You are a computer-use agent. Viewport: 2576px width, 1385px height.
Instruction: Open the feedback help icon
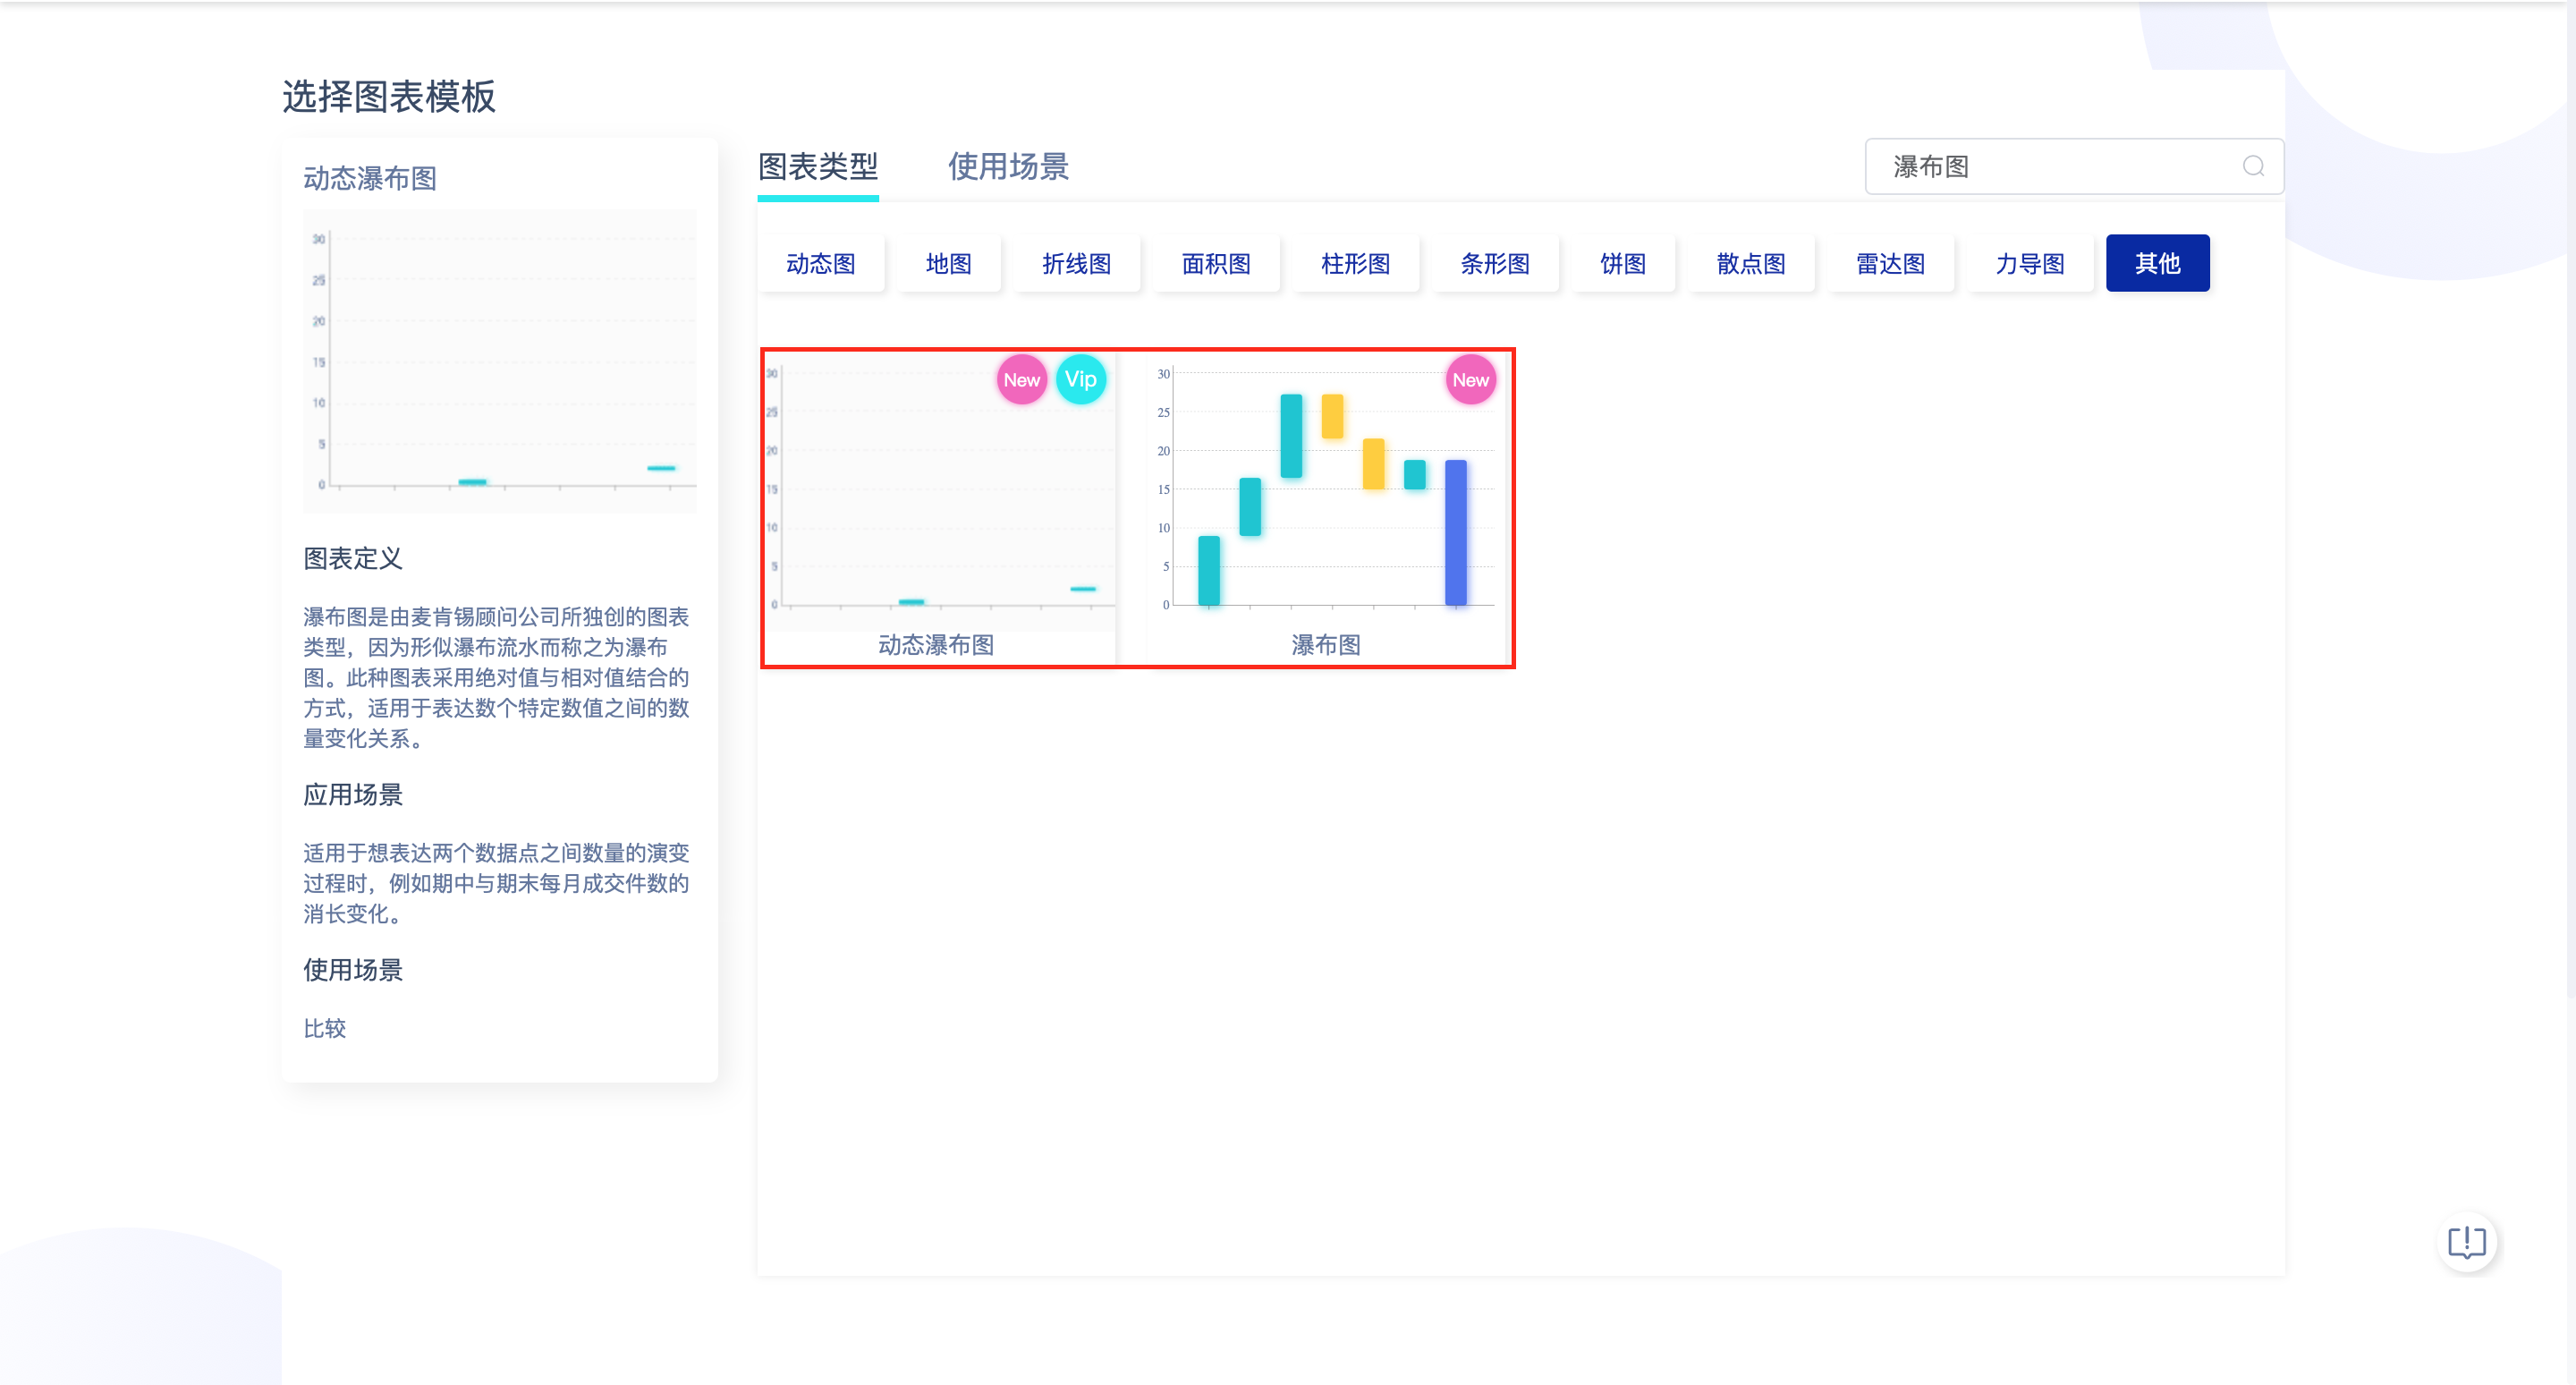[2466, 1242]
